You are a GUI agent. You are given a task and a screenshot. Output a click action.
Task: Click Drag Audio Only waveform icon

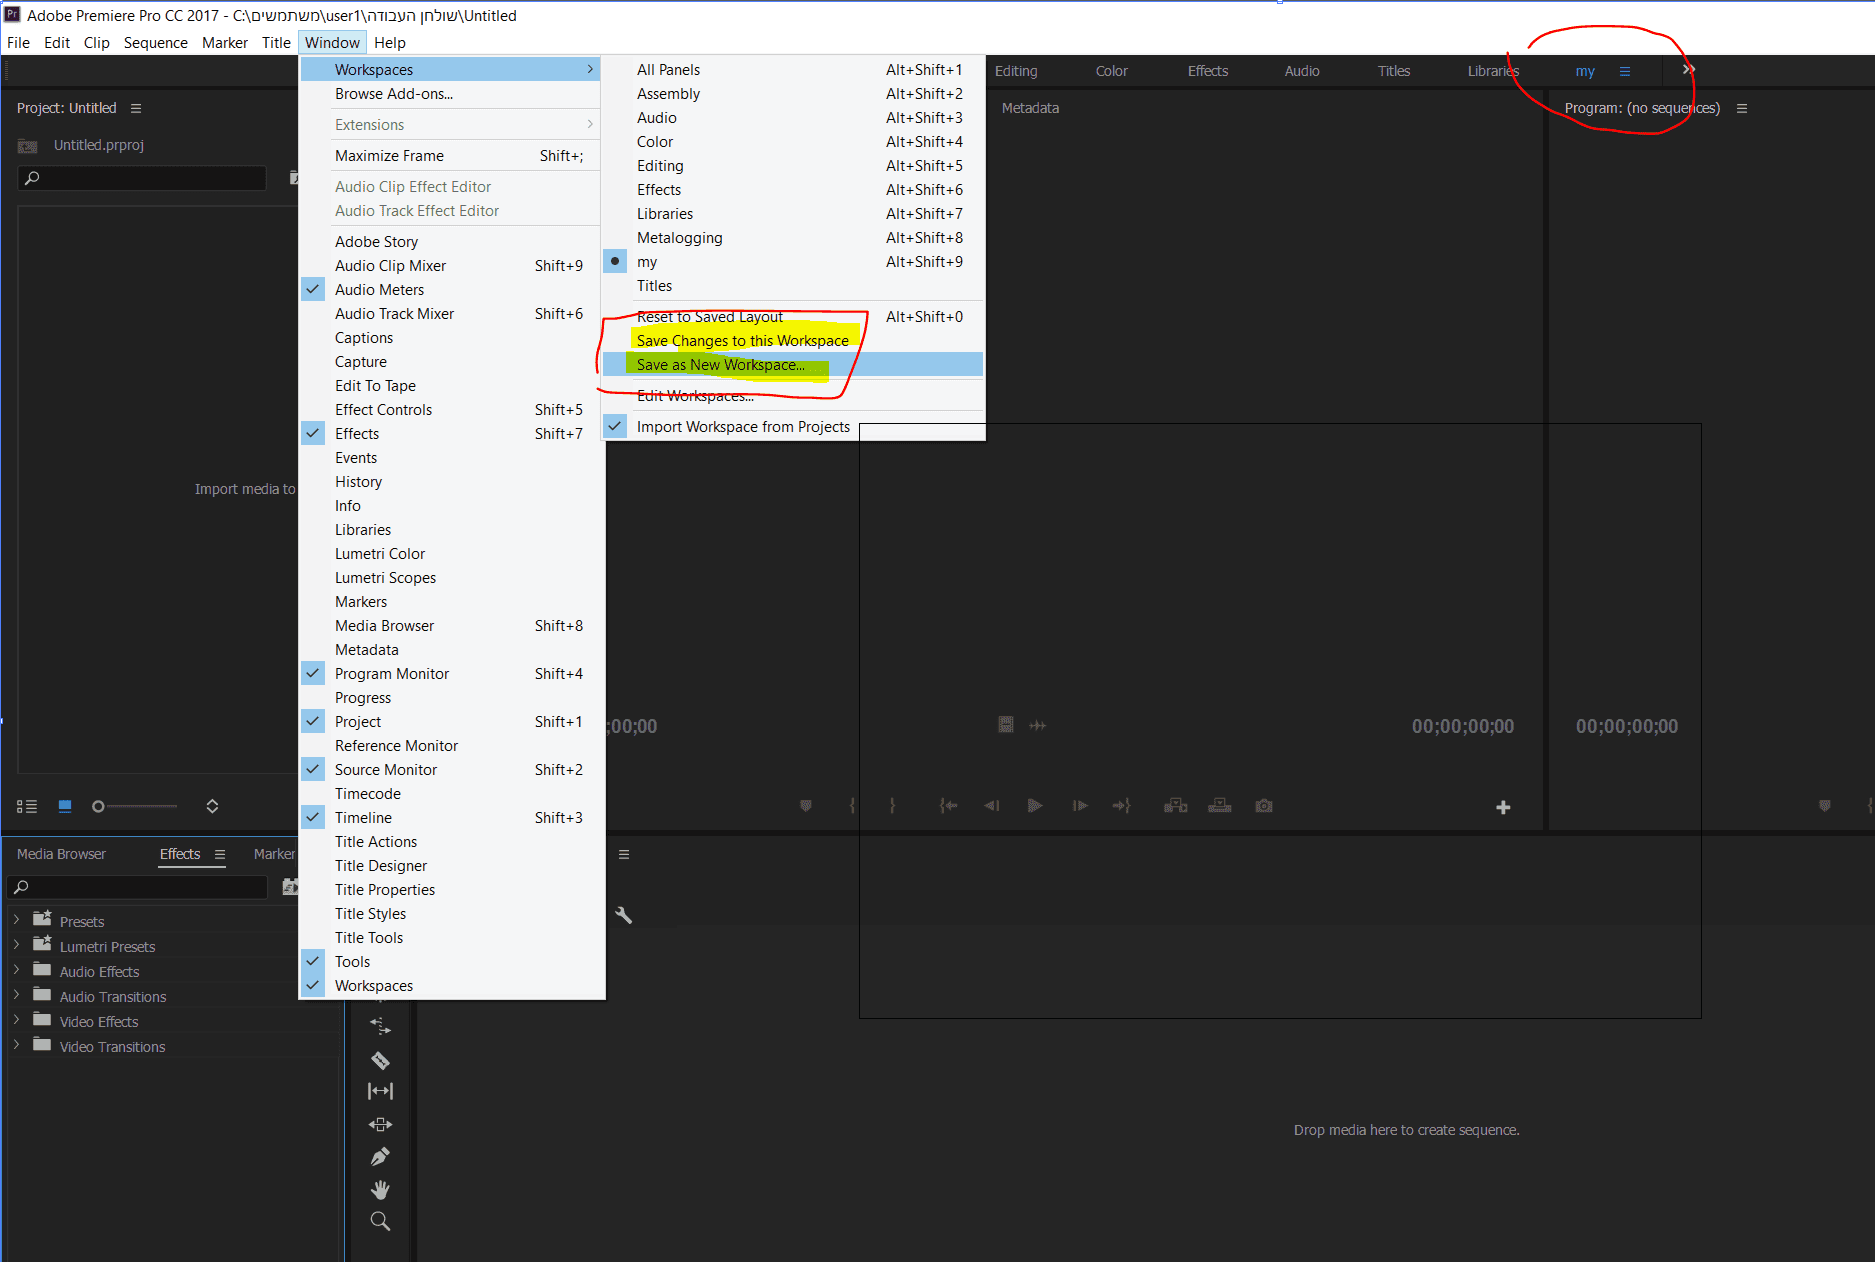[1038, 725]
